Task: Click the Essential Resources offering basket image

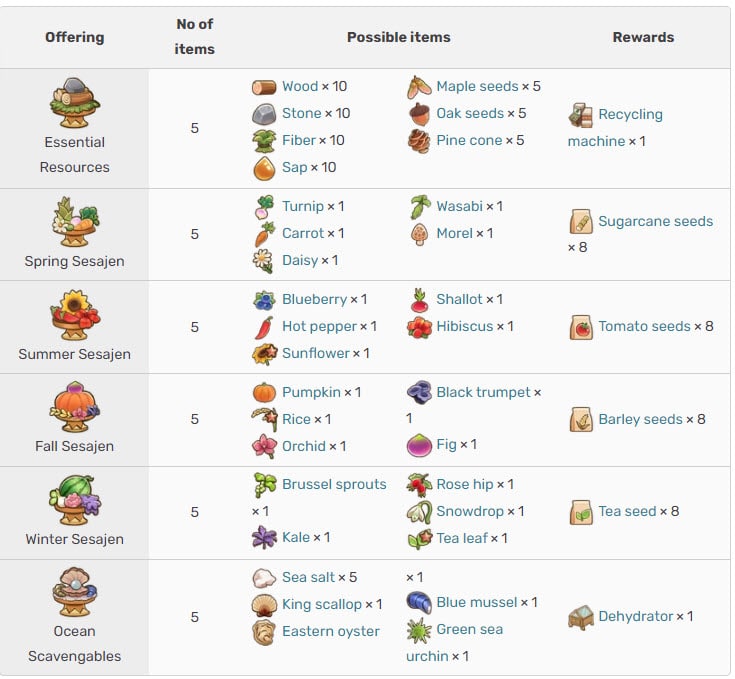Action: (x=75, y=103)
